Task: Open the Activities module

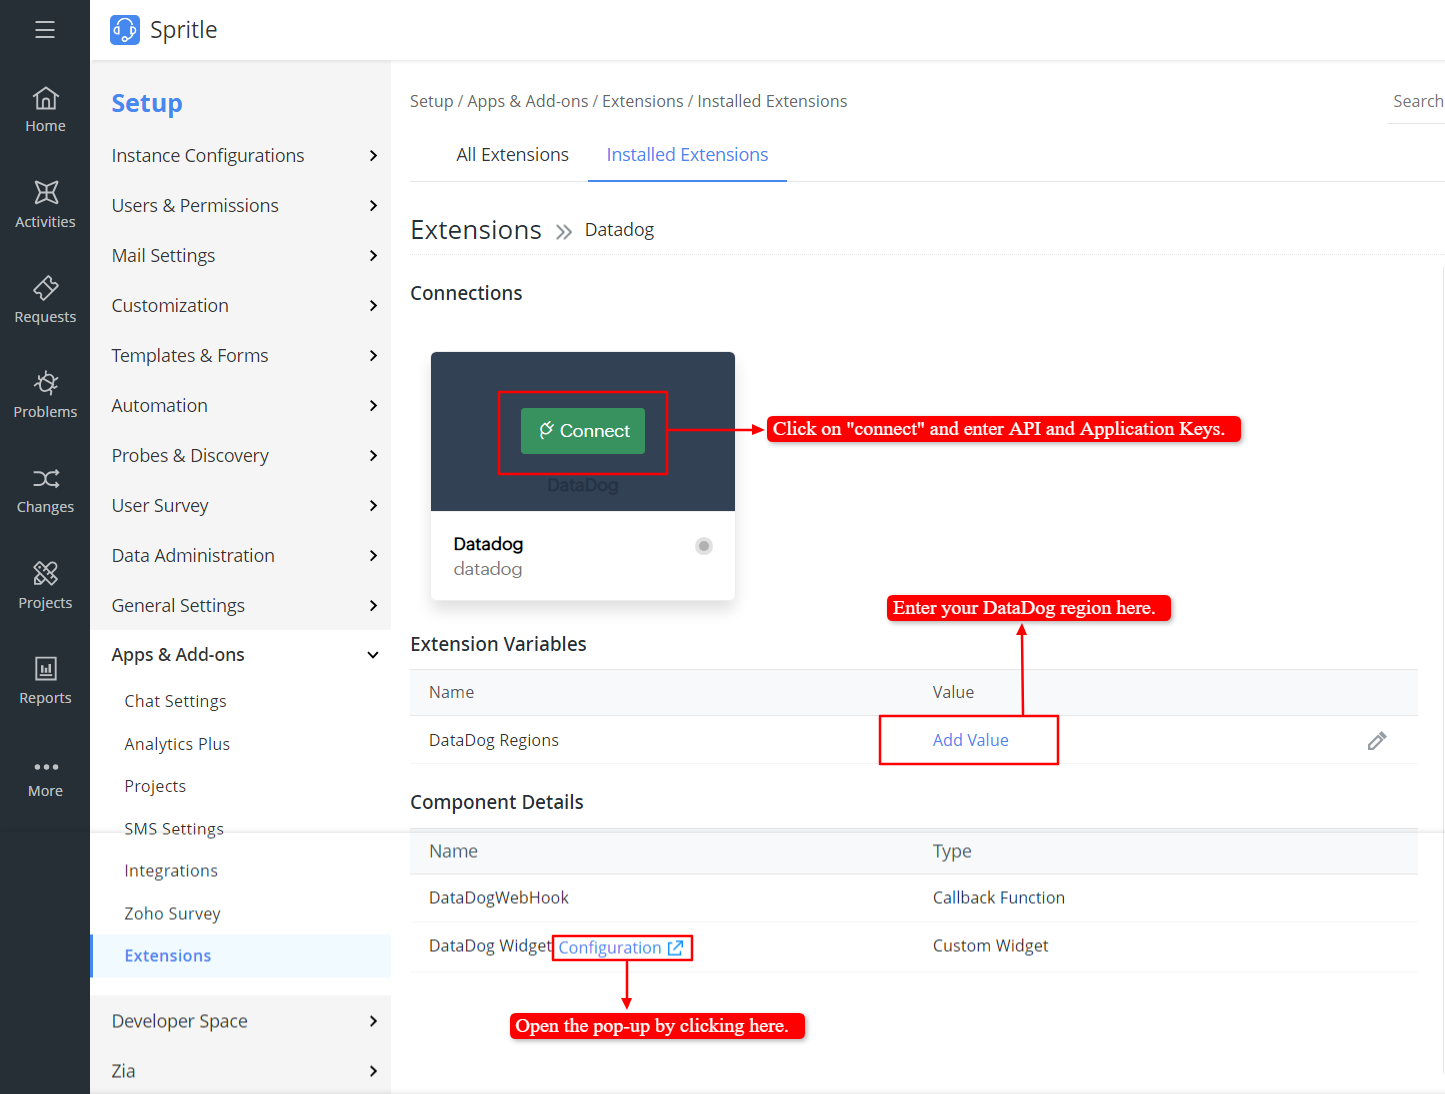Action: point(45,205)
